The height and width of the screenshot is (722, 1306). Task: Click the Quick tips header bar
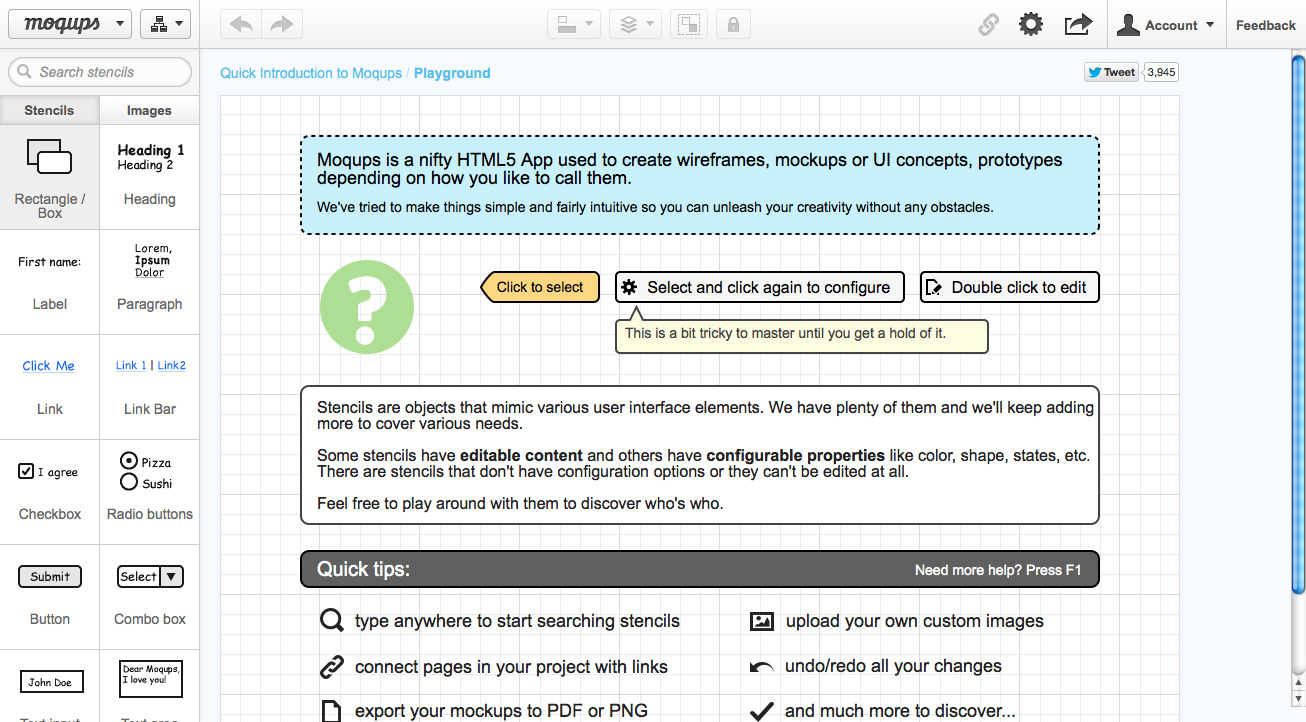click(700, 569)
